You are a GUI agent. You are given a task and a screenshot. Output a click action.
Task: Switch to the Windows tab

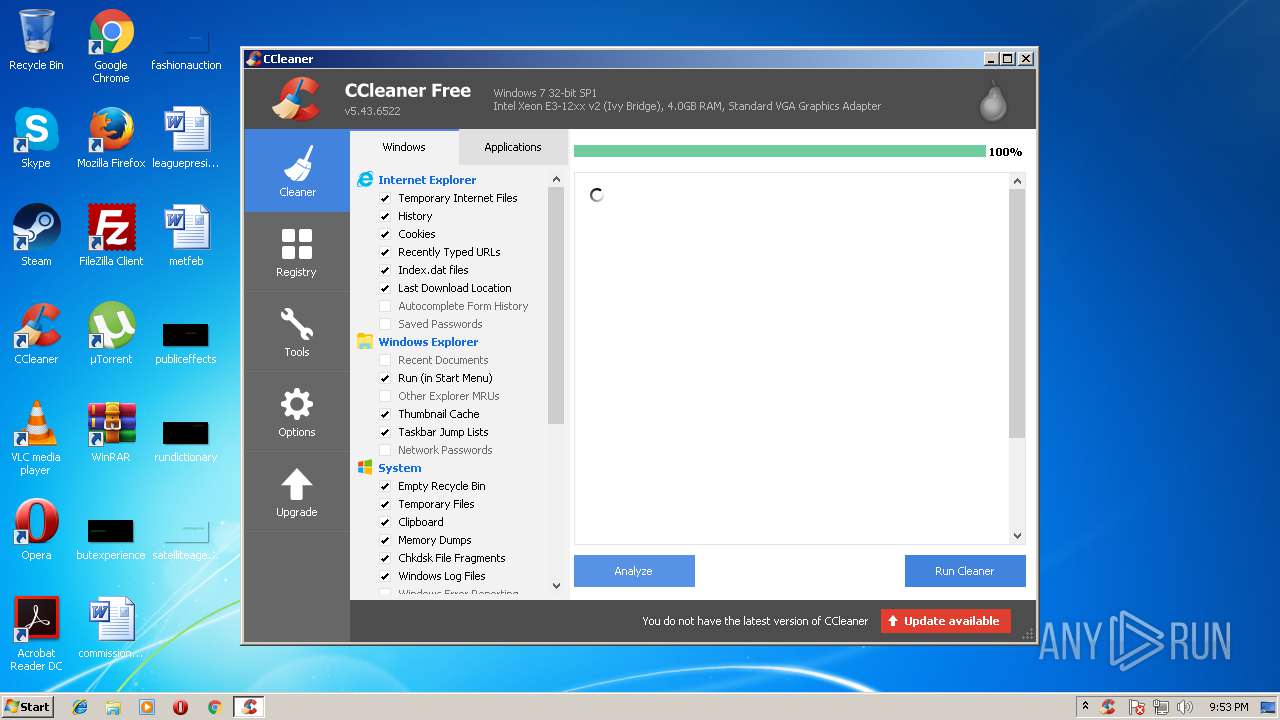click(404, 147)
